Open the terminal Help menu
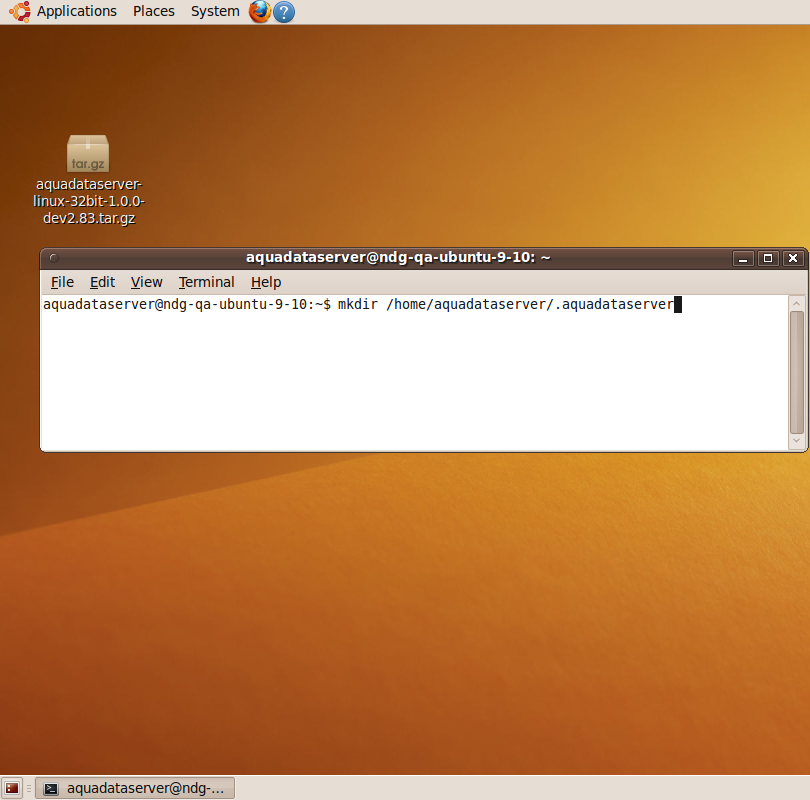810x800 pixels. point(266,282)
